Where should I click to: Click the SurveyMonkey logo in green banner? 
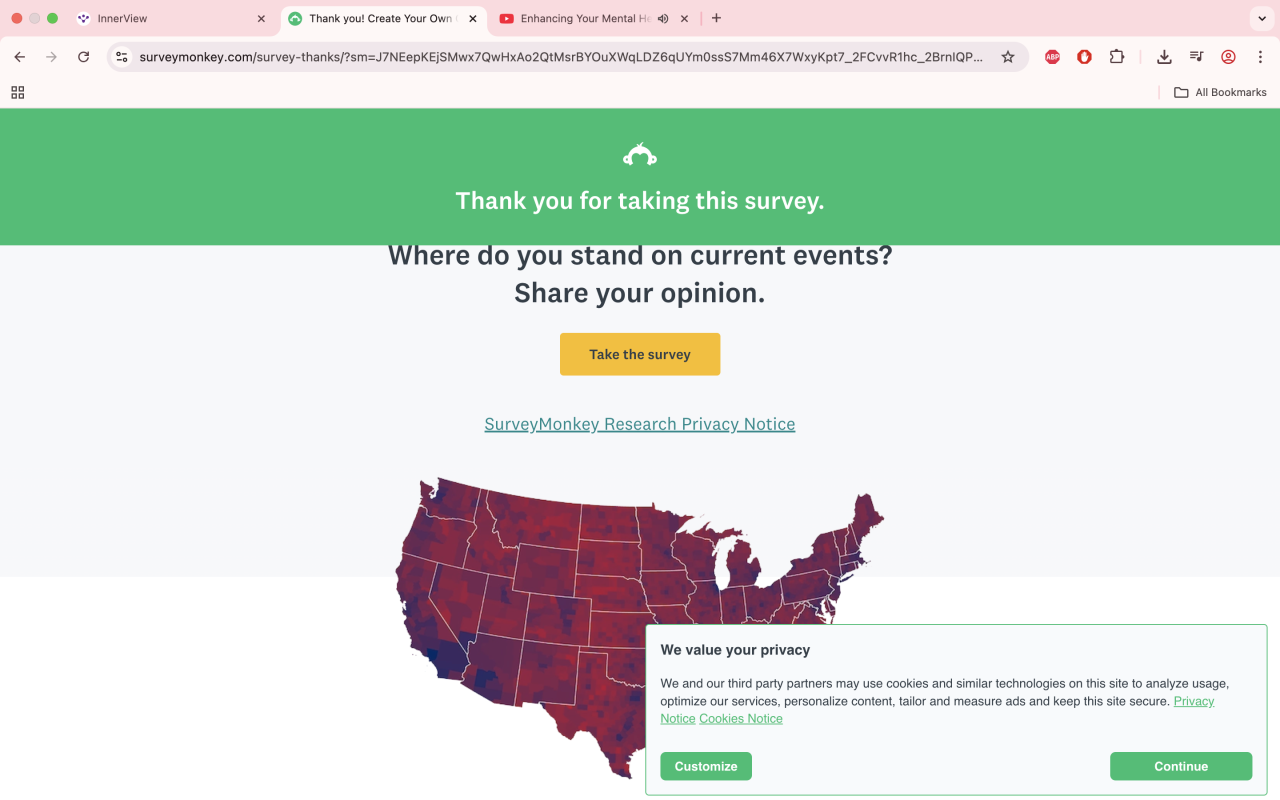640,155
